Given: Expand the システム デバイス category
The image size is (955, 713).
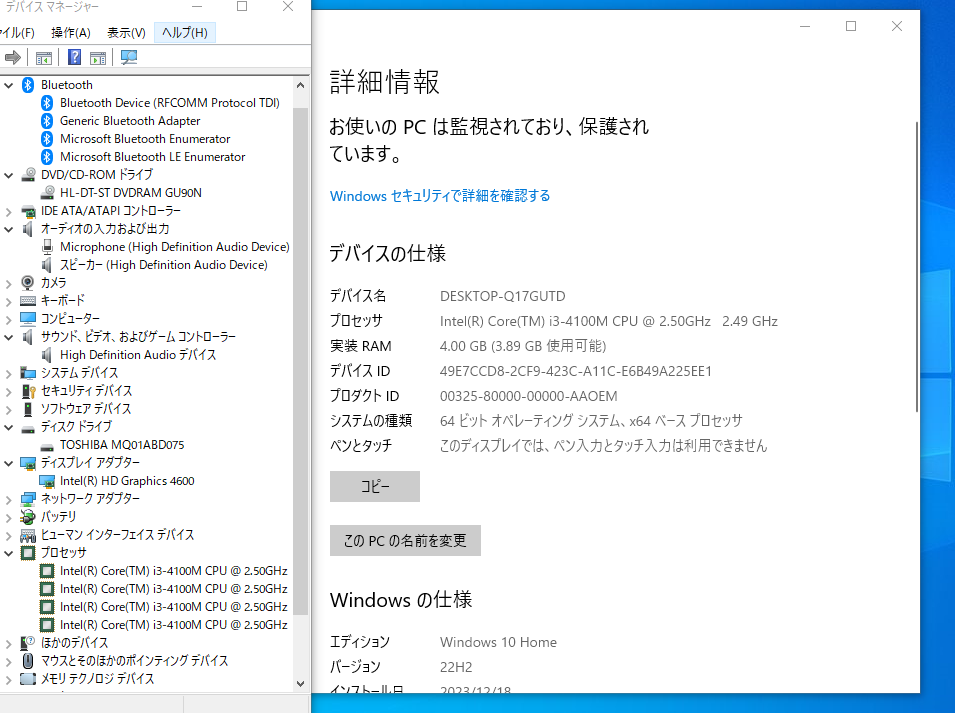Looking at the screenshot, I should [9, 374].
